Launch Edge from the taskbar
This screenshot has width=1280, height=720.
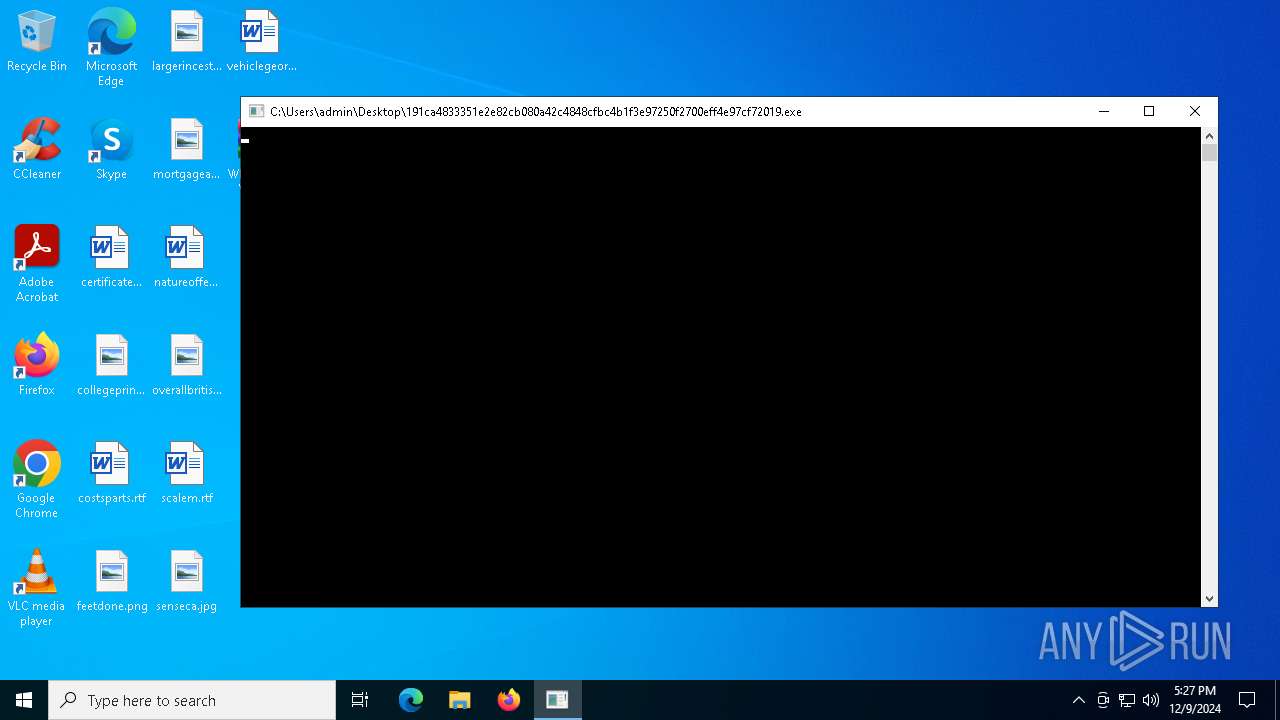pyautogui.click(x=411, y=700)
